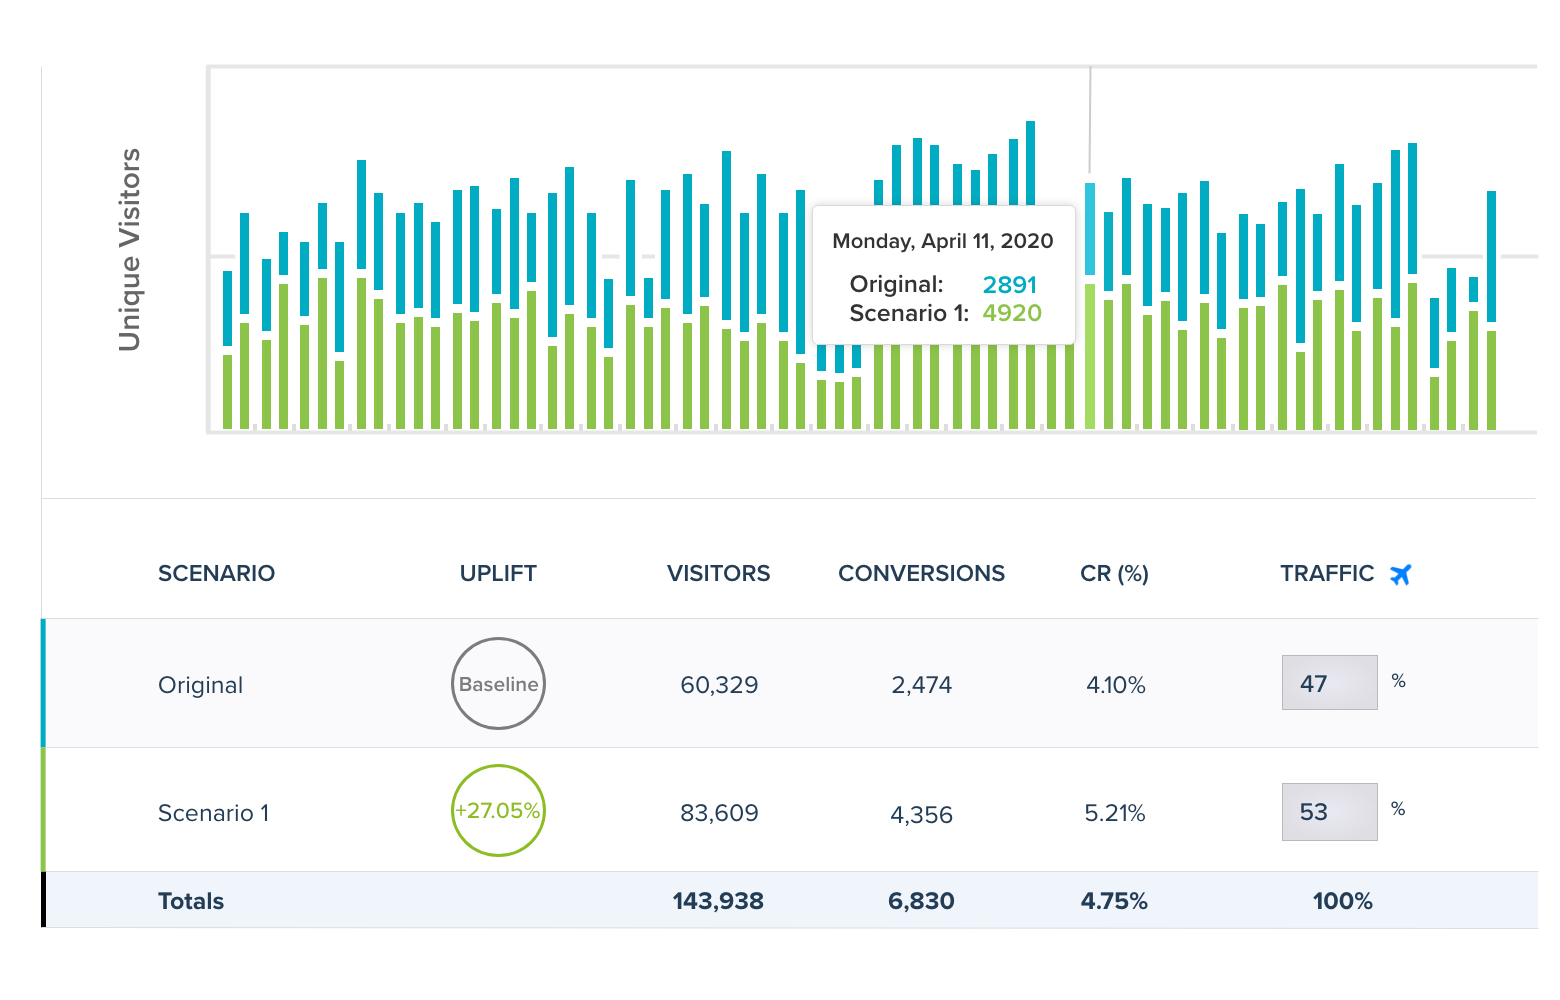Click Scenario 1 conversions value 4,356
Screen dimensions: 1560x1000
pyautogui.click(x=922, y=815)
